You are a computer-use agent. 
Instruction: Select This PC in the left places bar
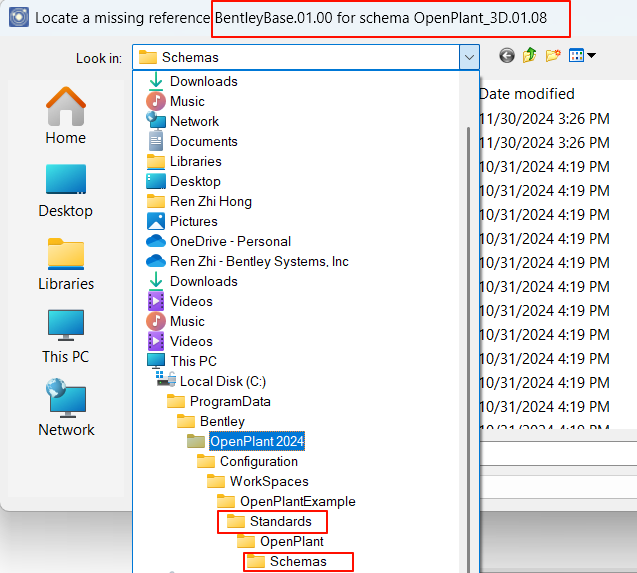point(66,336)
